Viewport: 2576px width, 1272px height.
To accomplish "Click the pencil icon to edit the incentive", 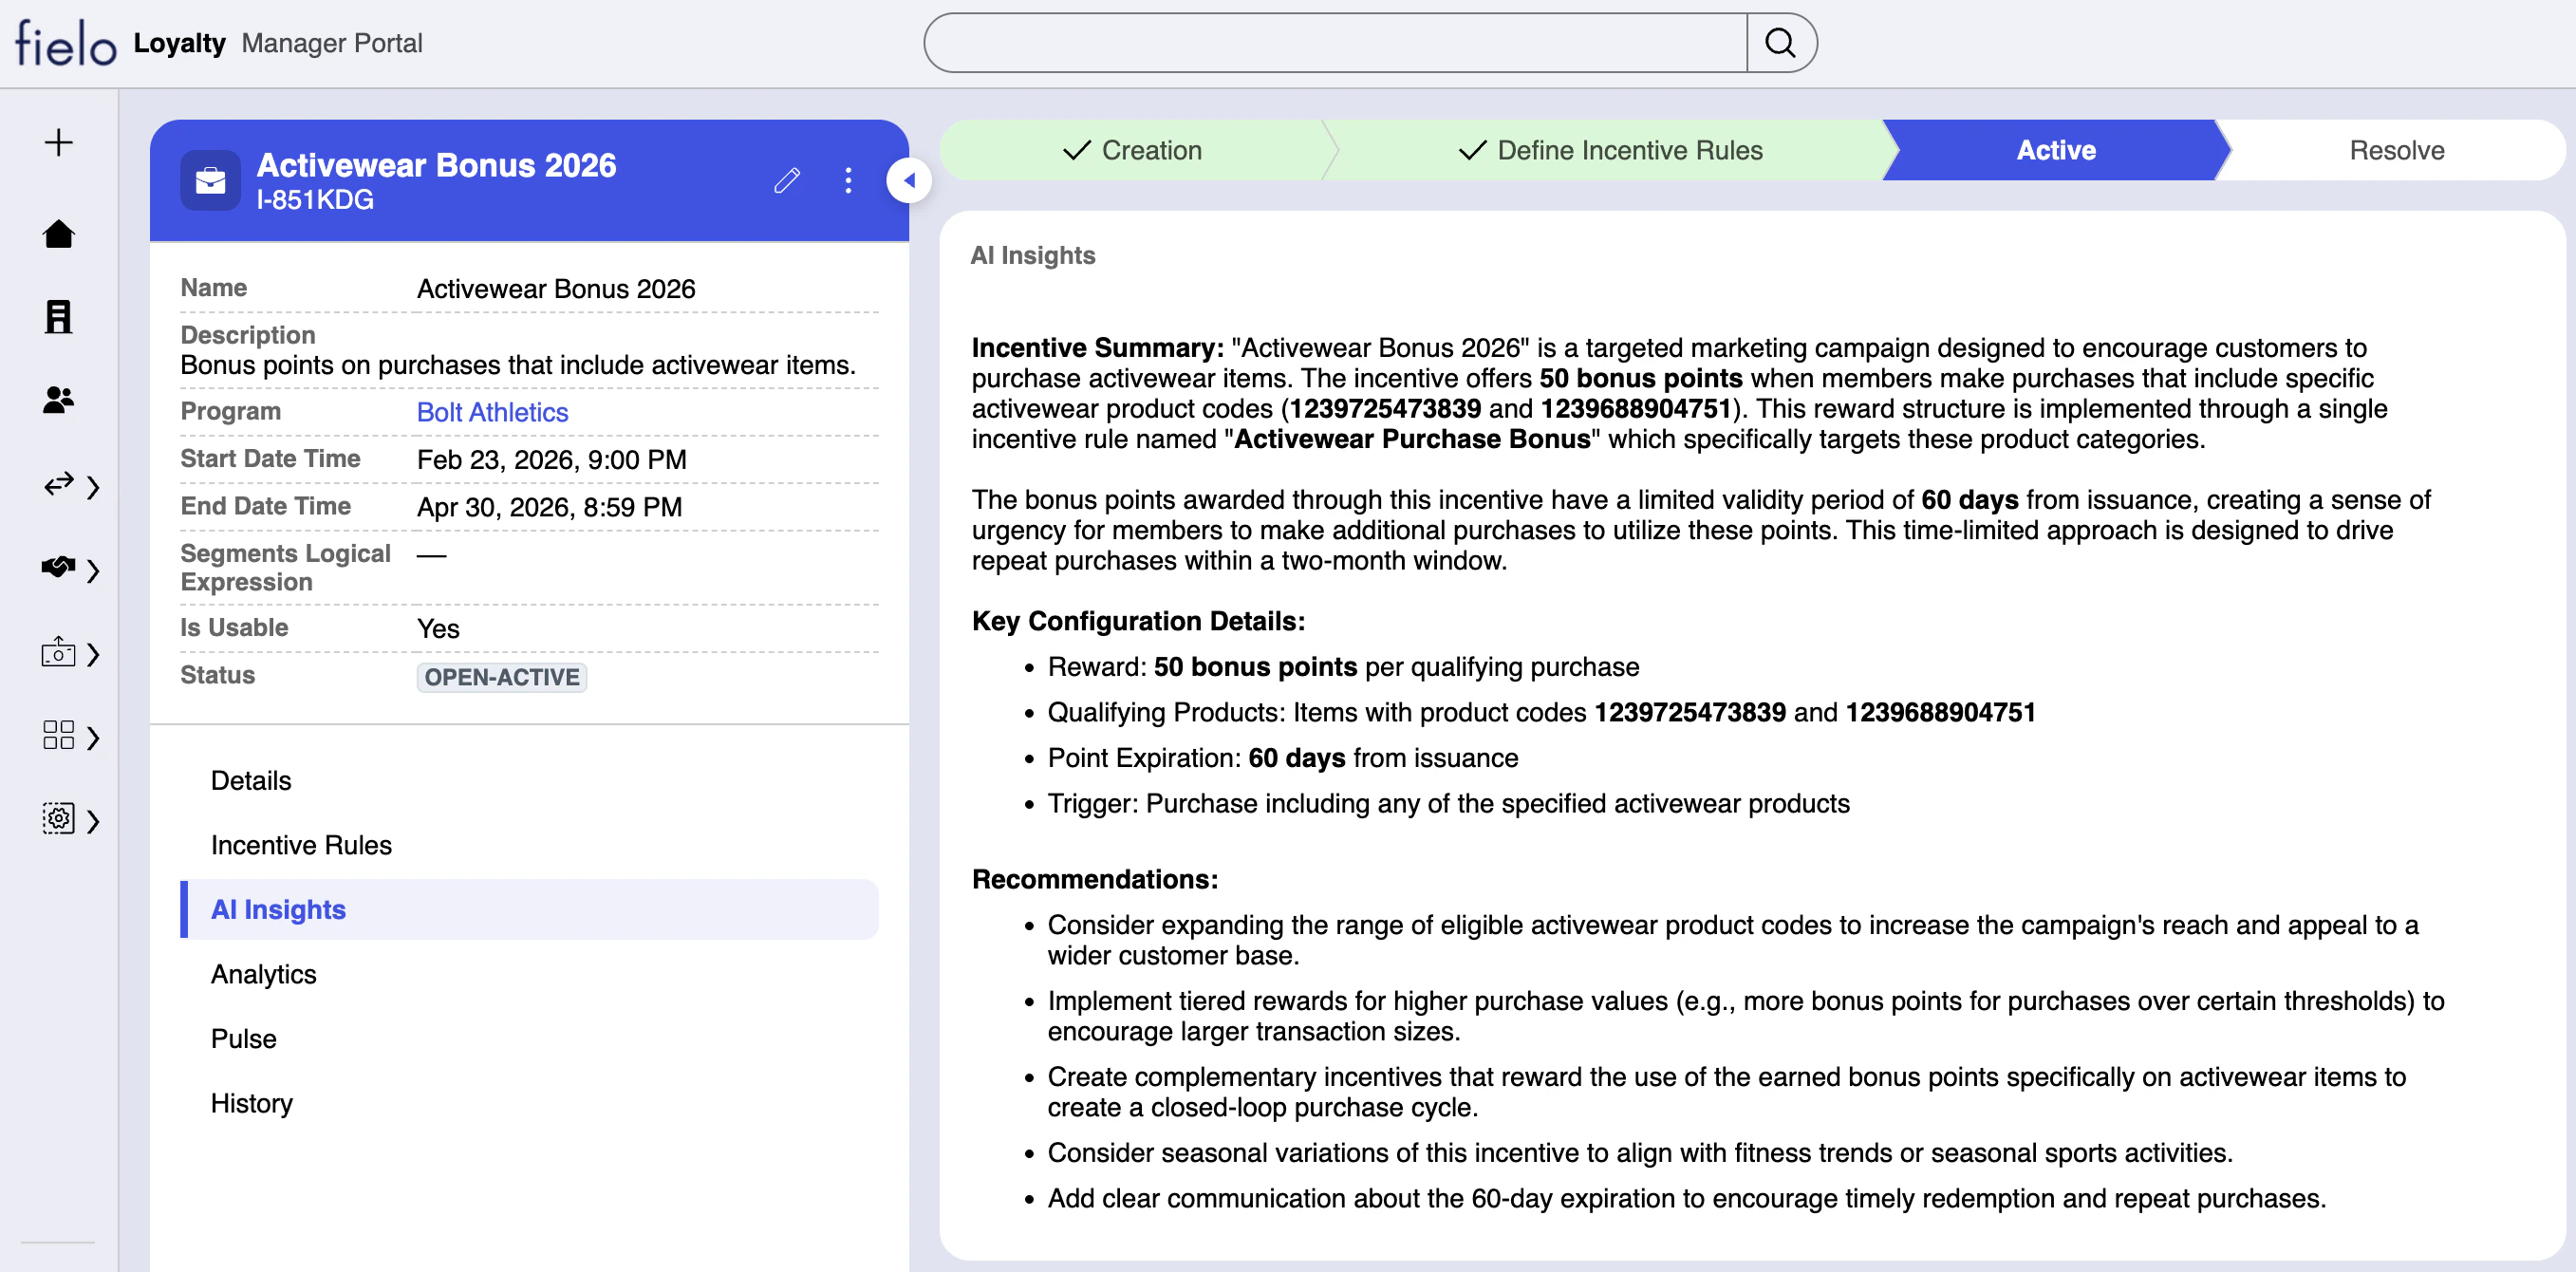I will [x=787, y=180].
